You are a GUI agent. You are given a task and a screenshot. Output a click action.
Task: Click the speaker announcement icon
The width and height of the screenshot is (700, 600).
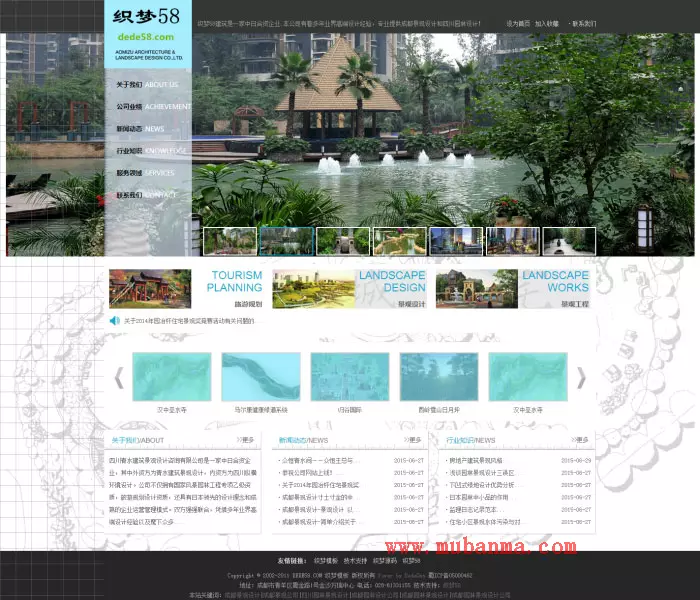pos(114,321)
